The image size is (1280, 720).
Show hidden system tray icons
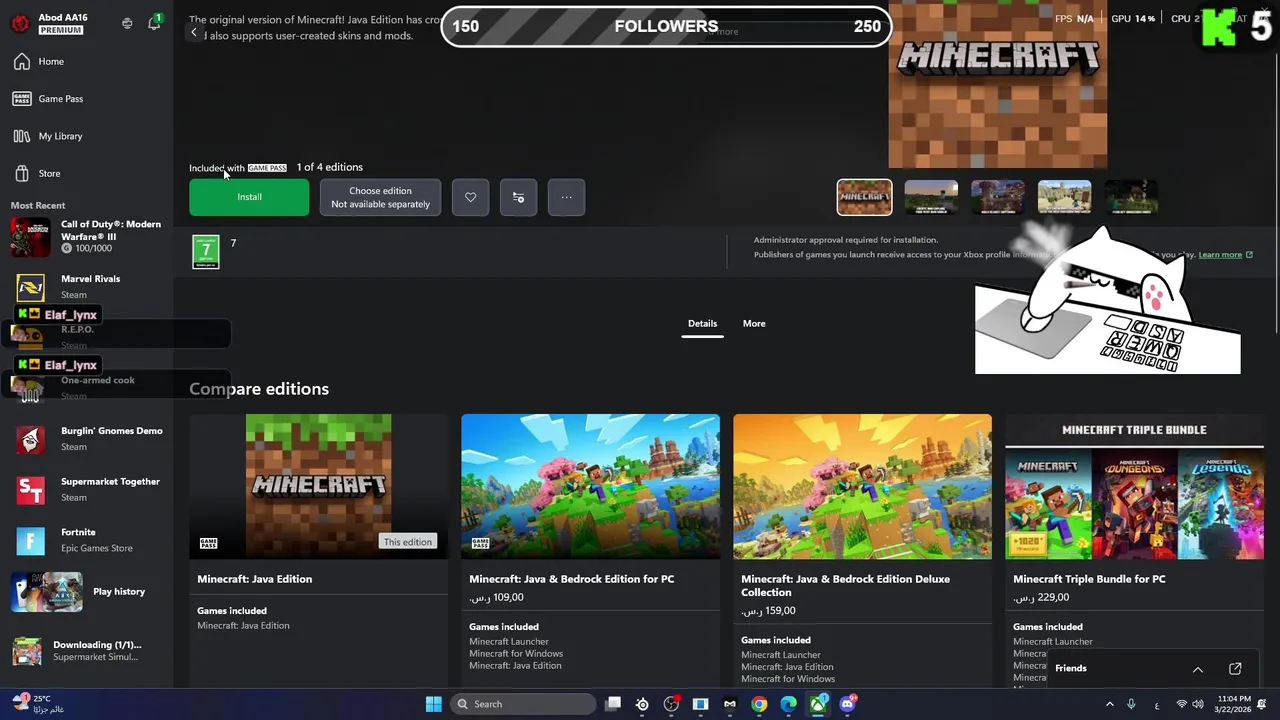point(1109,704)
